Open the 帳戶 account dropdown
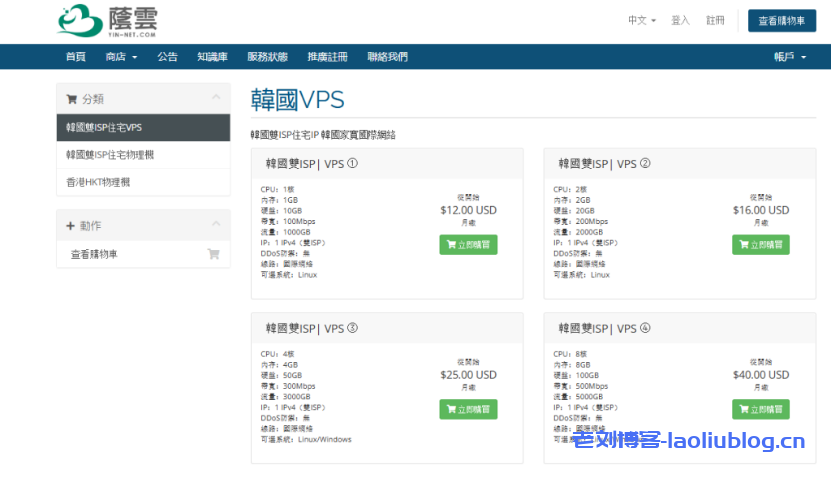The height and width of the screenshot is (478, 831). 789,57
